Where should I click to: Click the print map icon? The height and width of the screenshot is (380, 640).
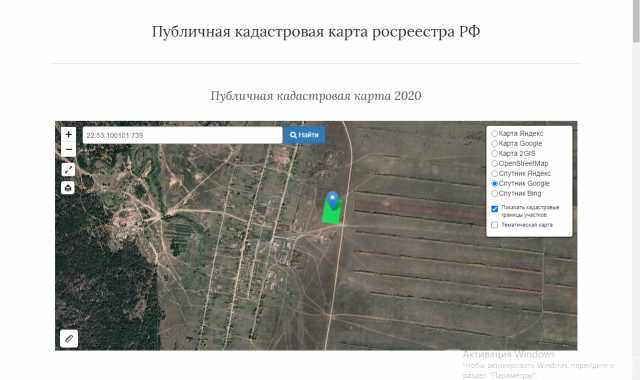68,187
